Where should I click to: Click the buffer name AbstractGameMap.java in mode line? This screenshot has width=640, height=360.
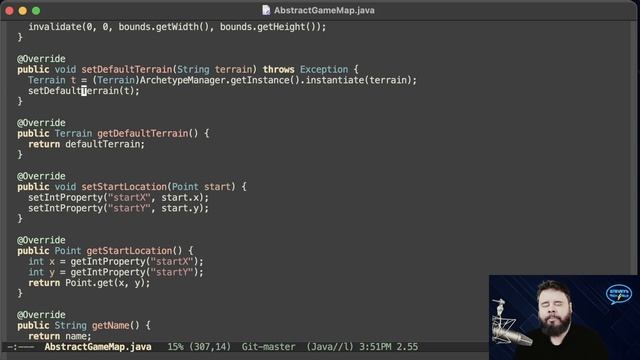(98, 347)
